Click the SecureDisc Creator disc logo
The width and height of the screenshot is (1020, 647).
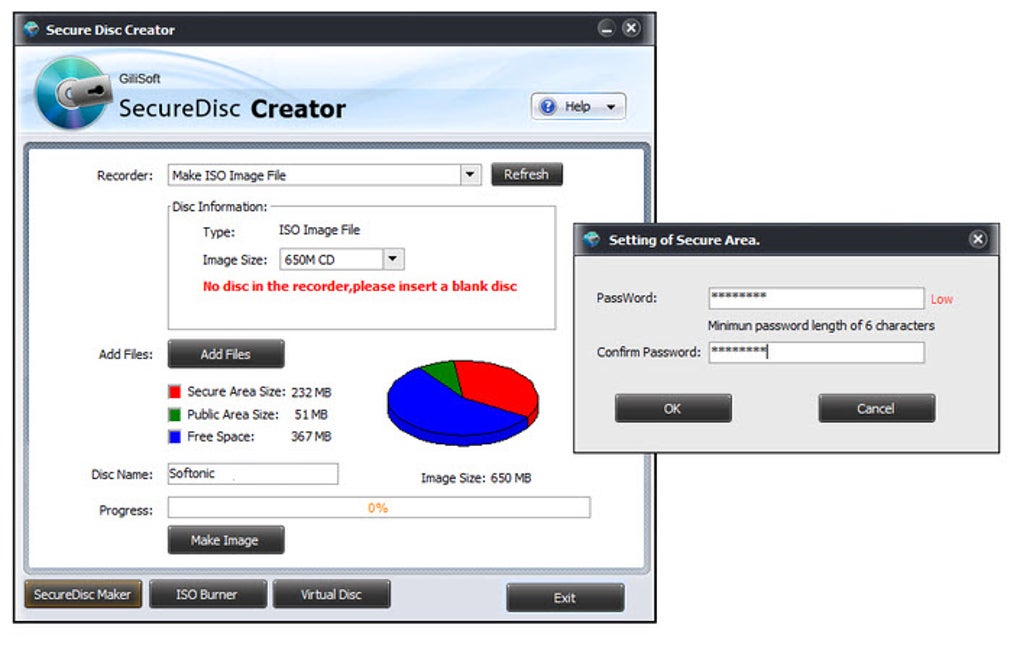tap(72, 92)
